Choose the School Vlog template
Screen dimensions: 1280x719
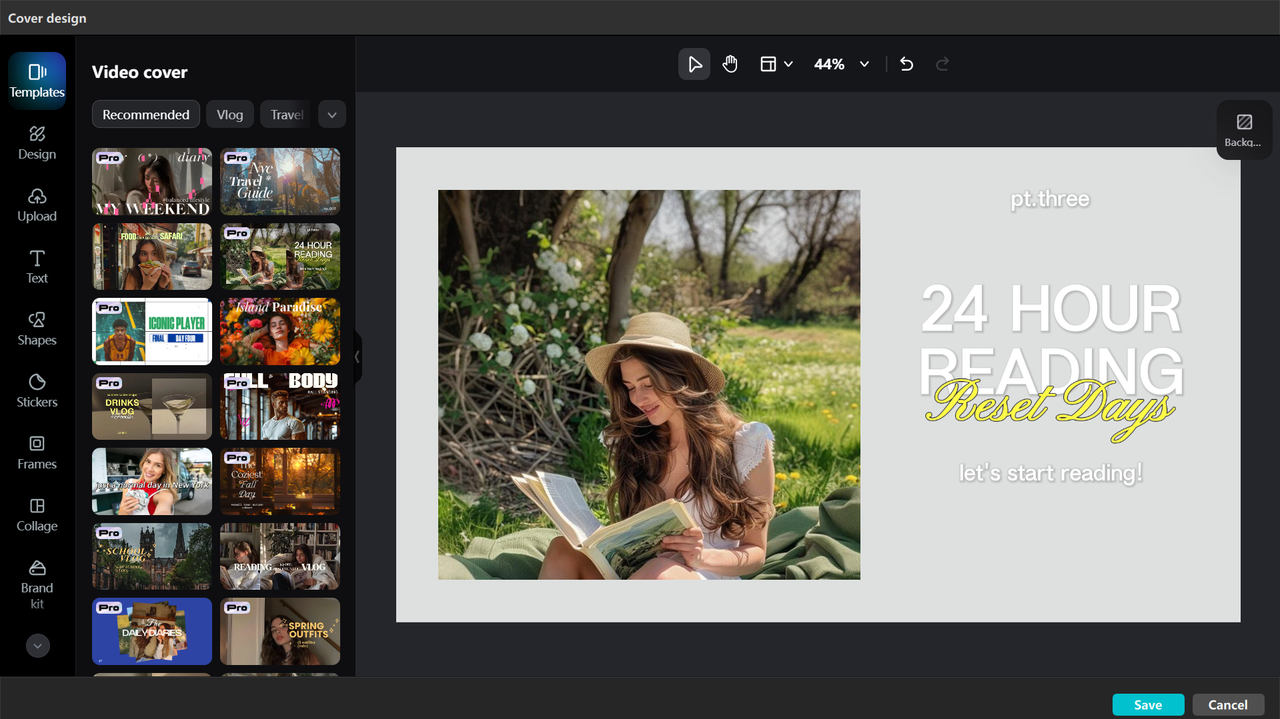point(152,557)
